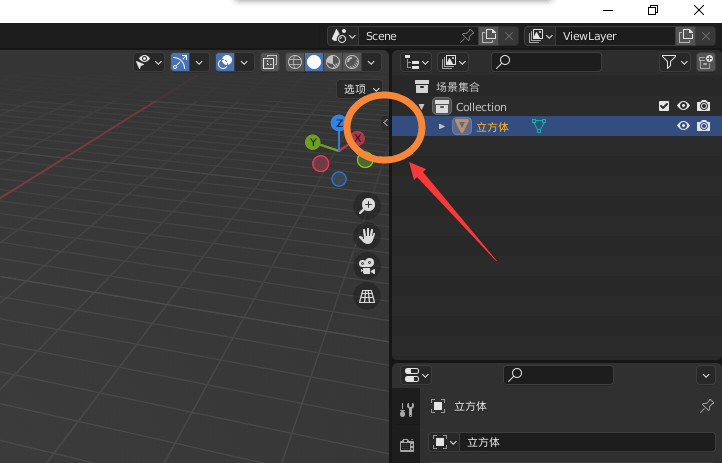
Task: Open outliner editor type dropdown
Action: tap(416, 62)
